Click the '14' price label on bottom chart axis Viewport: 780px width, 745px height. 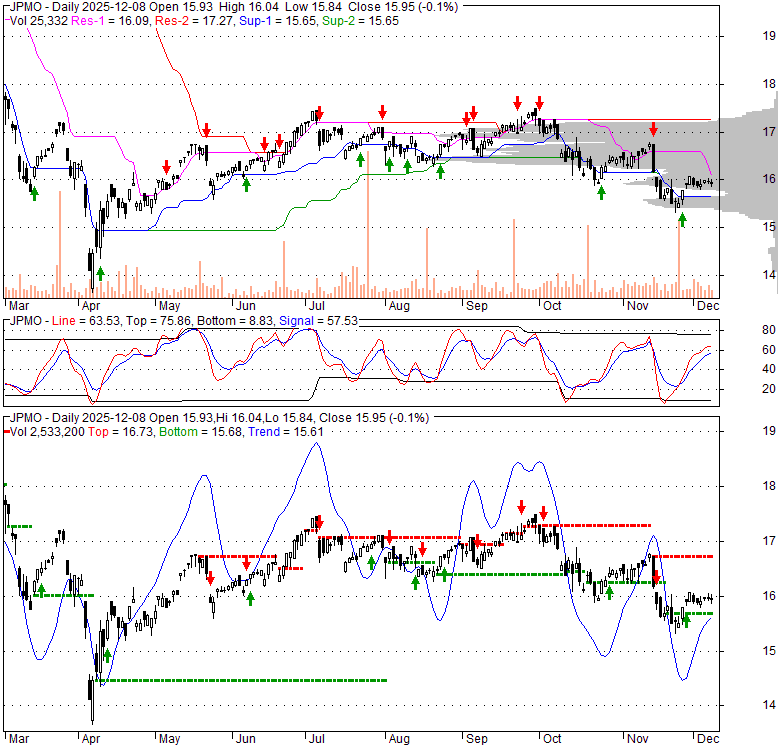(769, 704)
